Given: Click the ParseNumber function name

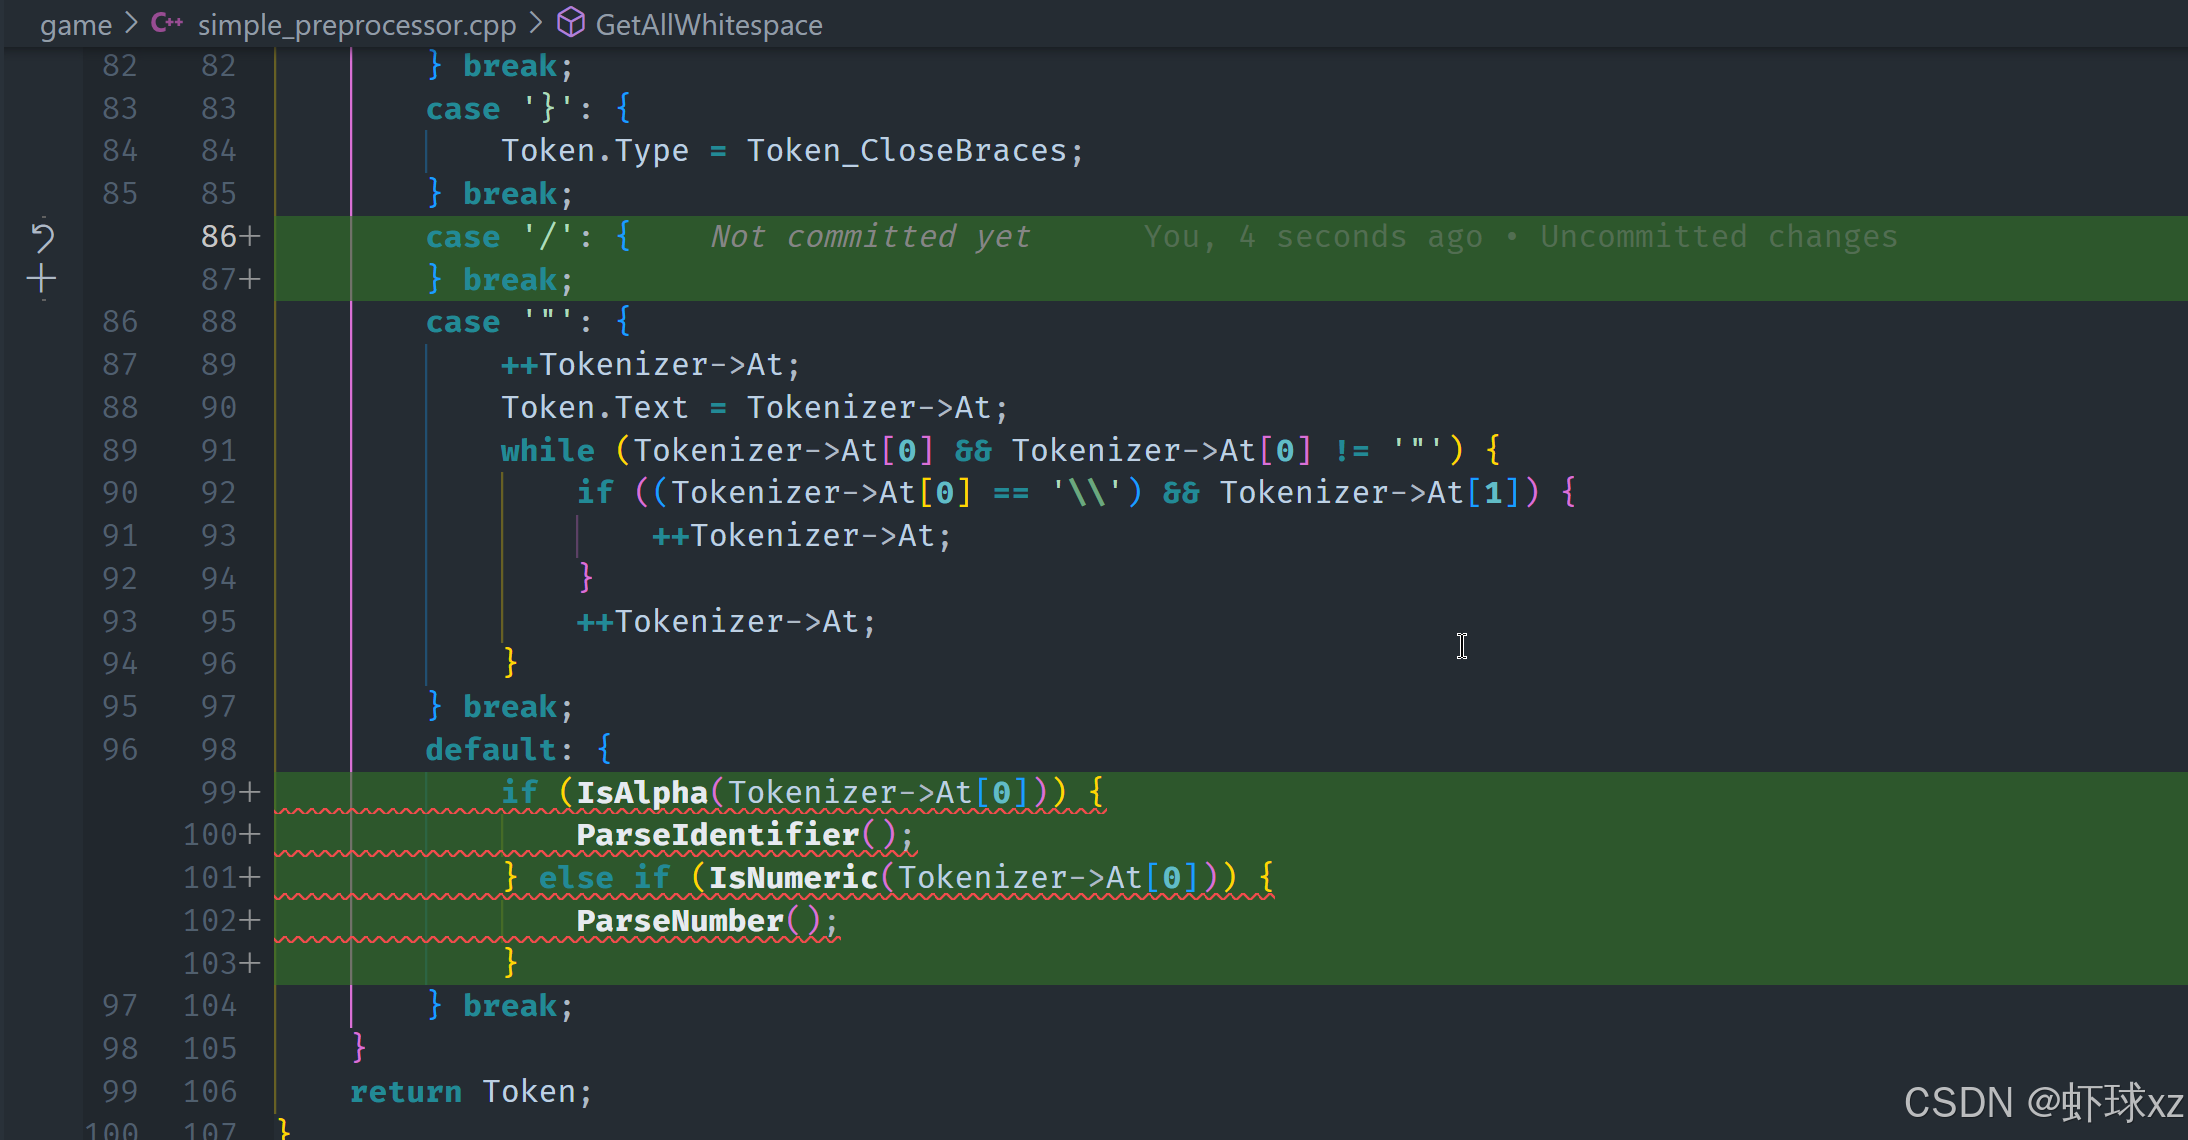Looking at the screenshot, I should coord(679,921).
